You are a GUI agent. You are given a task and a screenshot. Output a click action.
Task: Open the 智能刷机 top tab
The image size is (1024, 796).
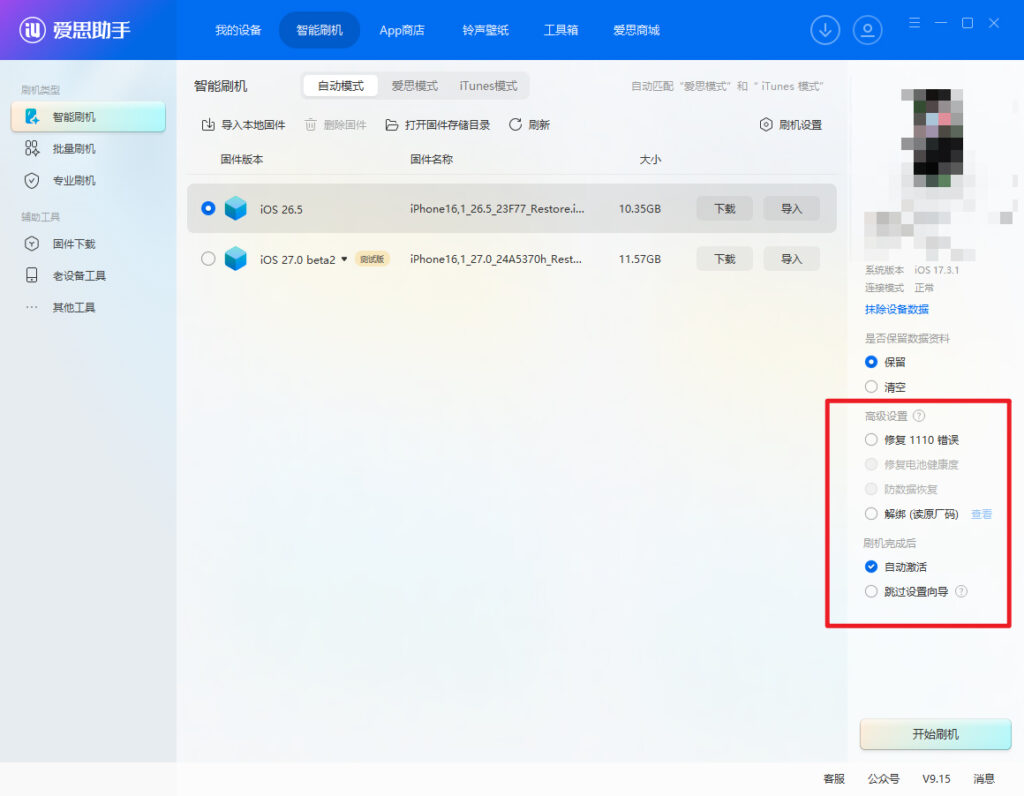319,30
